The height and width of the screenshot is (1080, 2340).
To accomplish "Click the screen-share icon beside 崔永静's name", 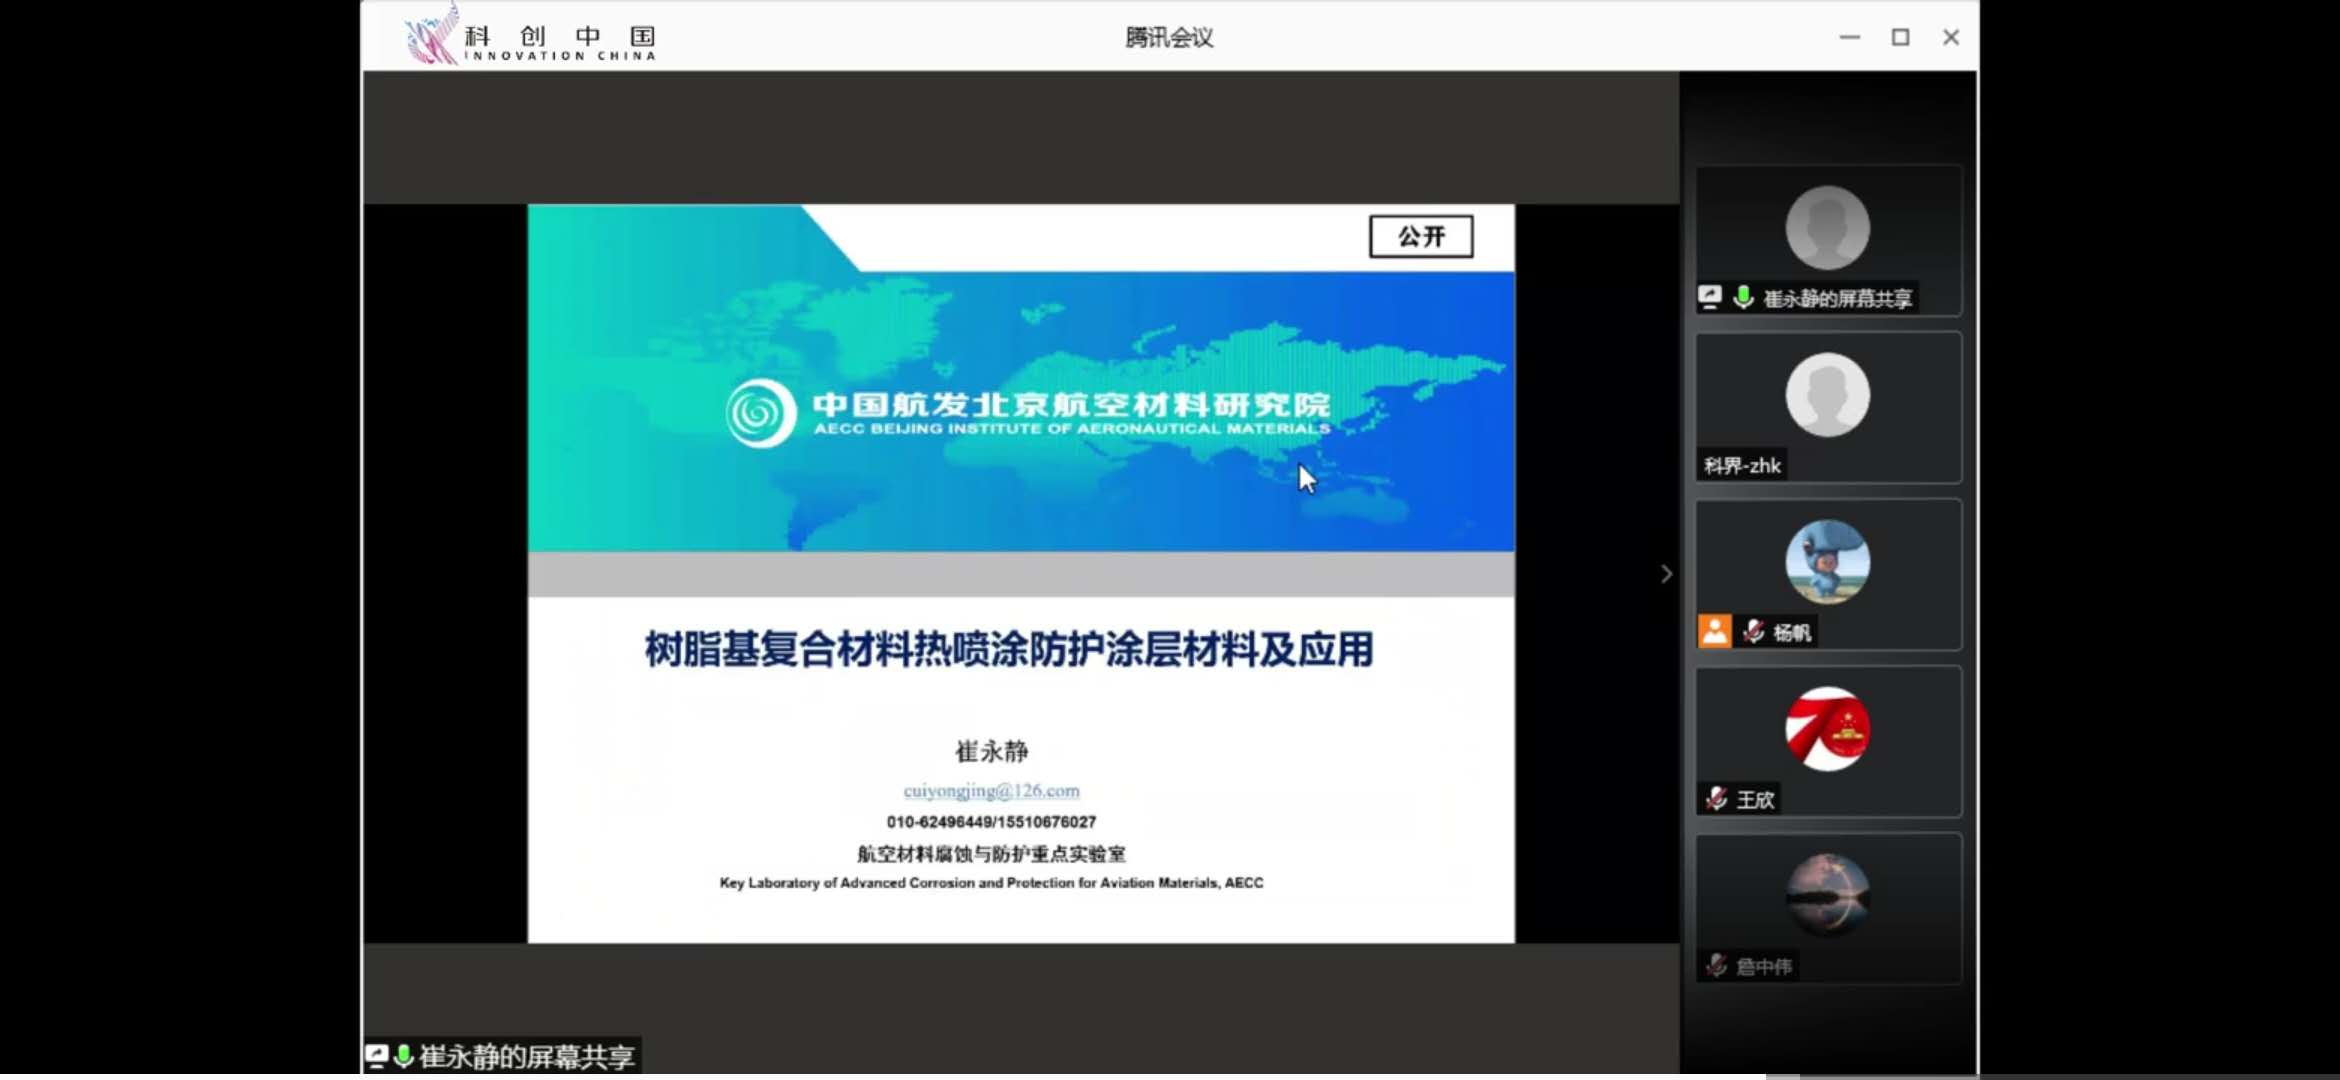I will tap(1710, 297).
